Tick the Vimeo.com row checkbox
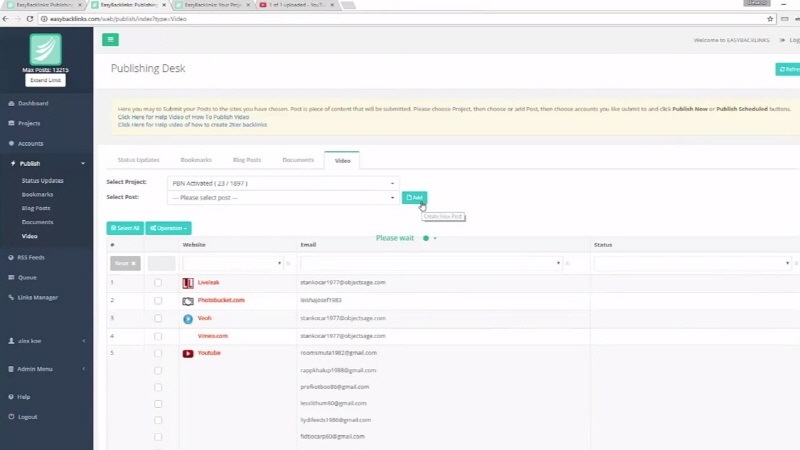 (158, 336)
